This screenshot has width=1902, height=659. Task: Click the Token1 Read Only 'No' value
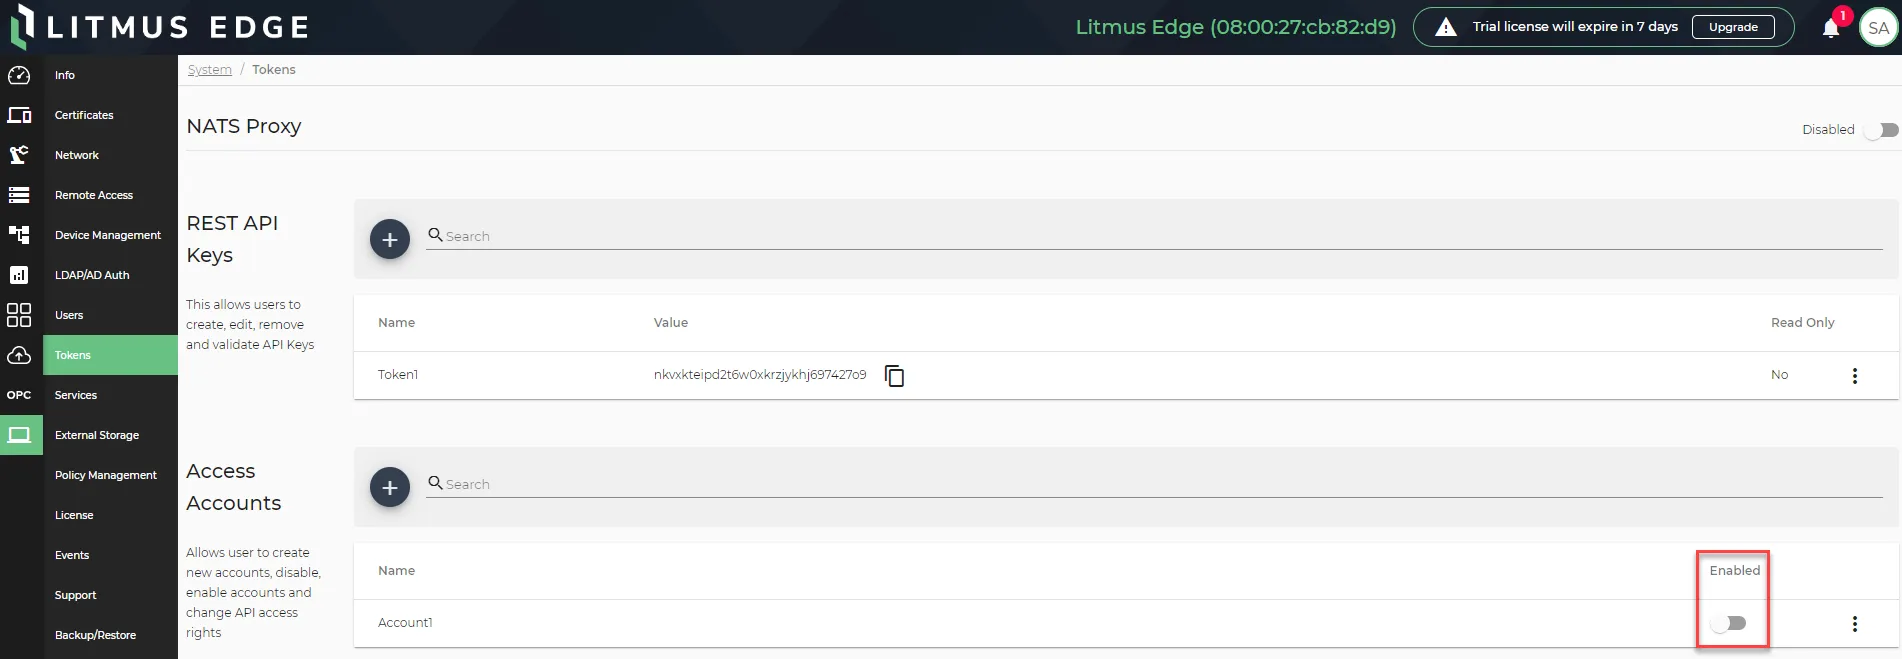pyautogui.click(x=1779, y=375)
